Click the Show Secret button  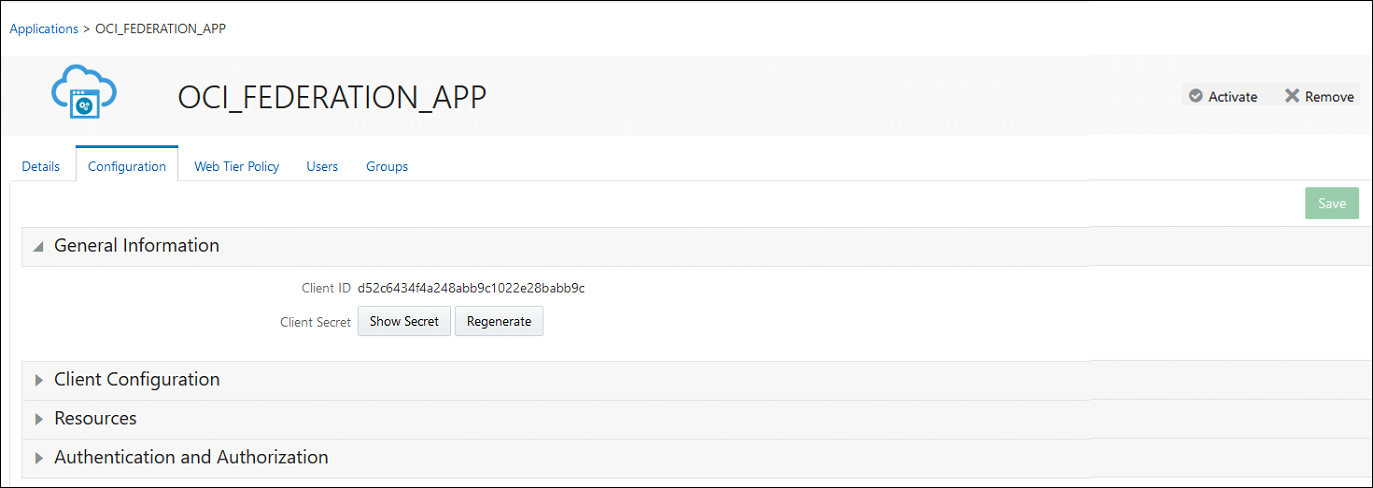point(404,321)
